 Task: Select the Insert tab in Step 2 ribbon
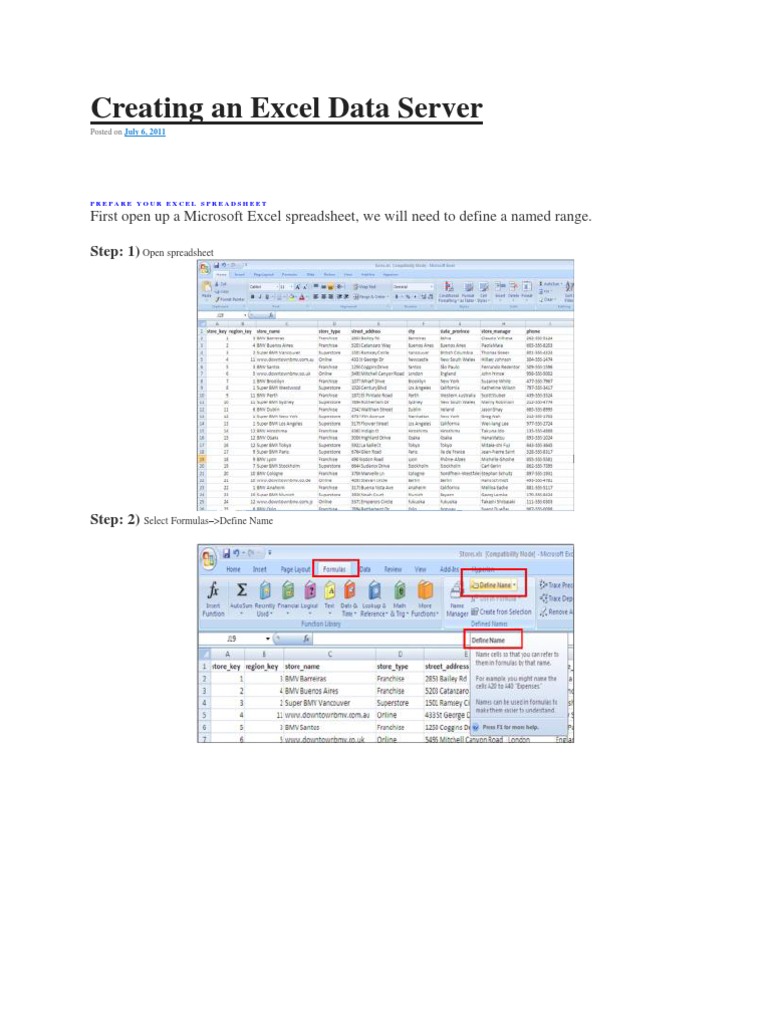[260, 569]
